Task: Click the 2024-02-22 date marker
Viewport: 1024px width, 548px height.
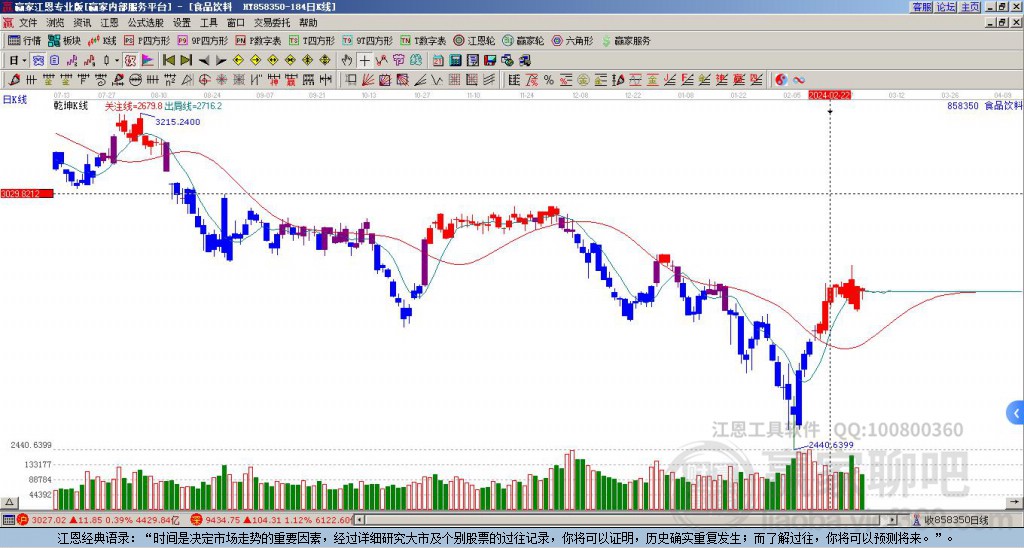Action: coord(829,95)
